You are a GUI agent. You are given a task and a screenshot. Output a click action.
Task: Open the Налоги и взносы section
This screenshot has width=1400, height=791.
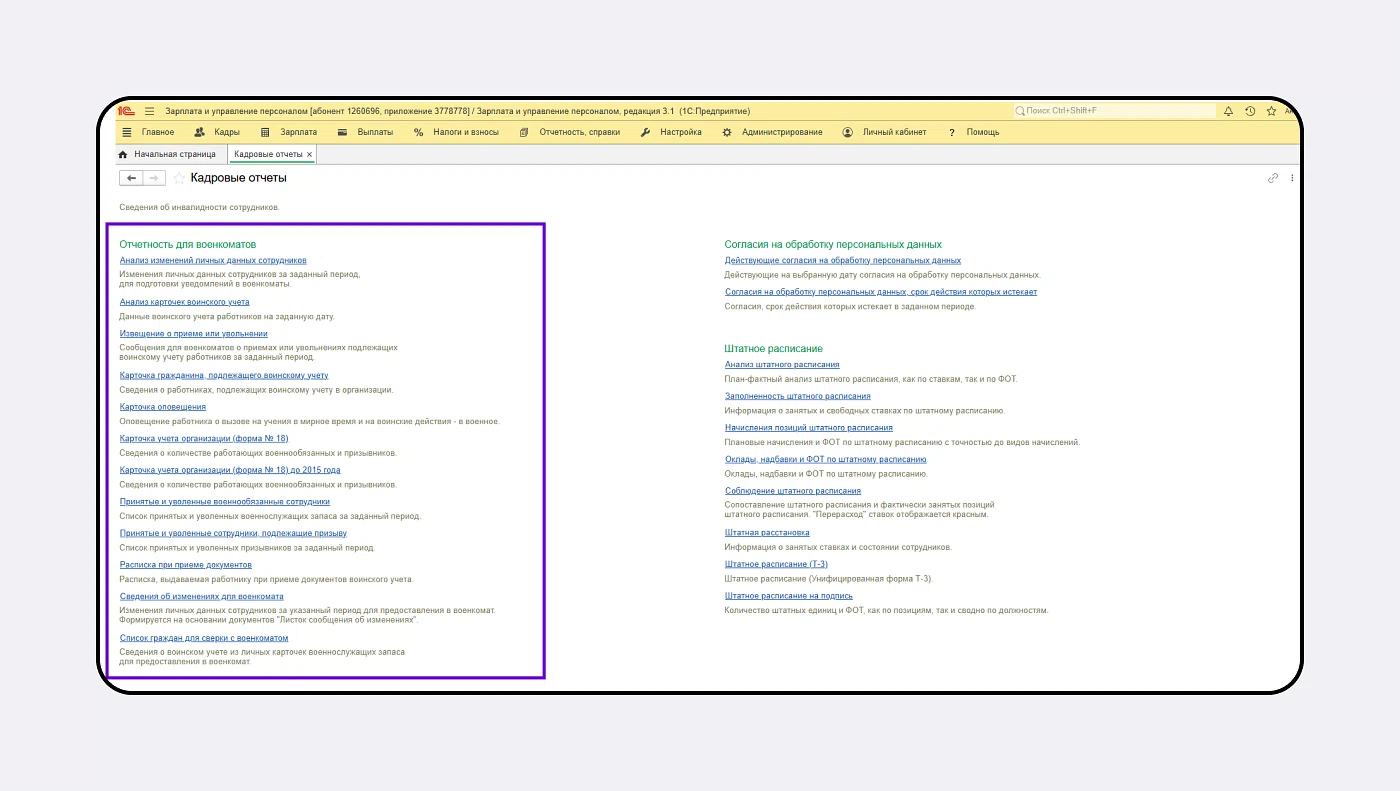coord(465,132)
